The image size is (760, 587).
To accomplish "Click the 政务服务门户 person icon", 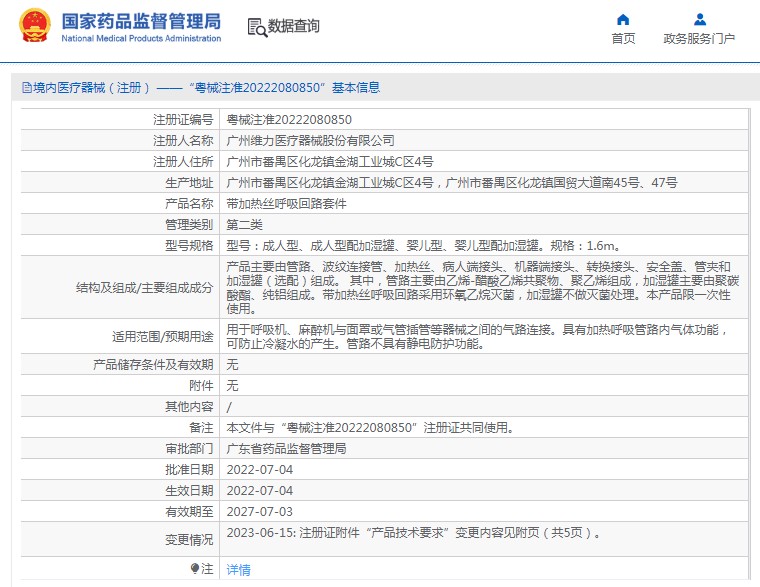I will pyautogui.click(x=699, y=20).
